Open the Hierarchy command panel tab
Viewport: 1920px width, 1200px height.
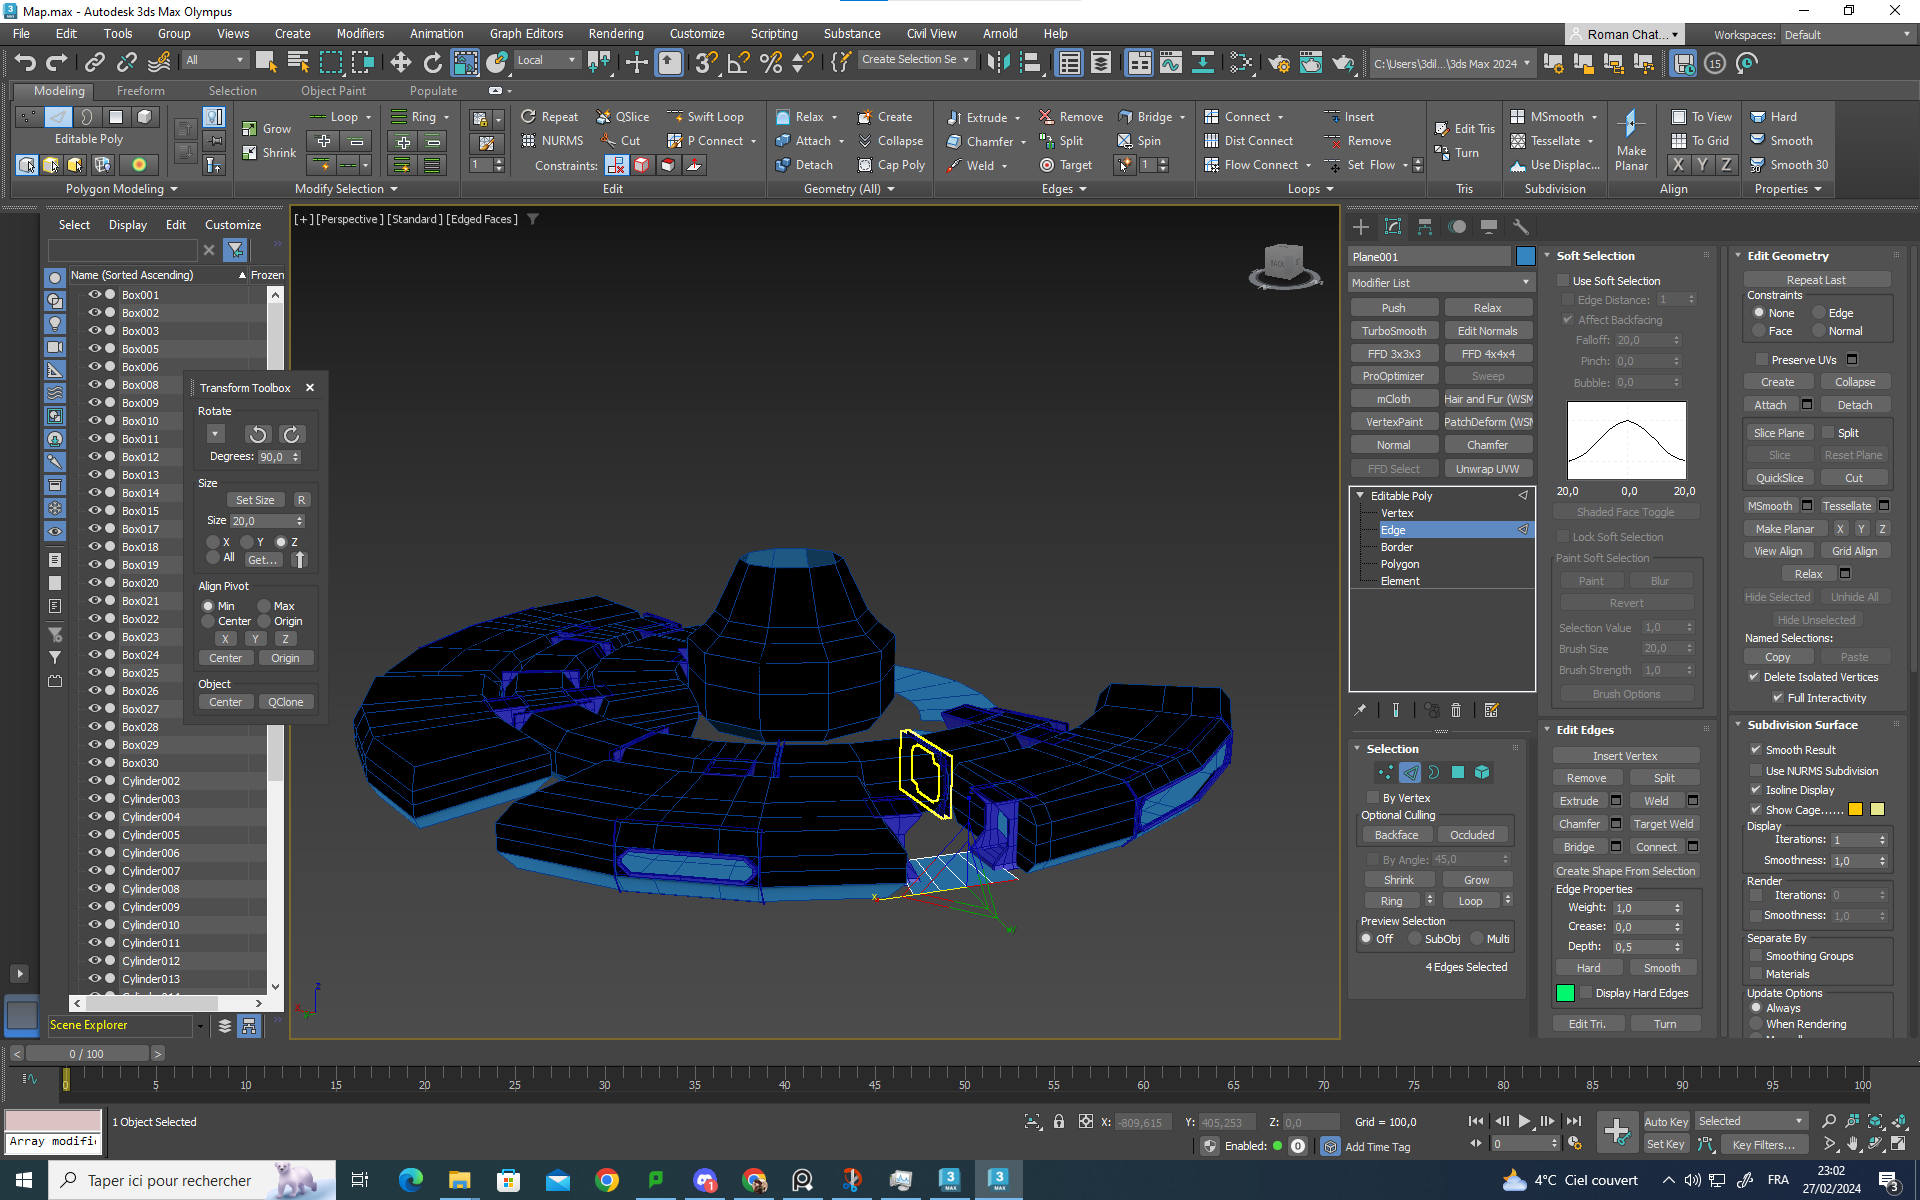pyautogui.click(x=1425, y=227)
